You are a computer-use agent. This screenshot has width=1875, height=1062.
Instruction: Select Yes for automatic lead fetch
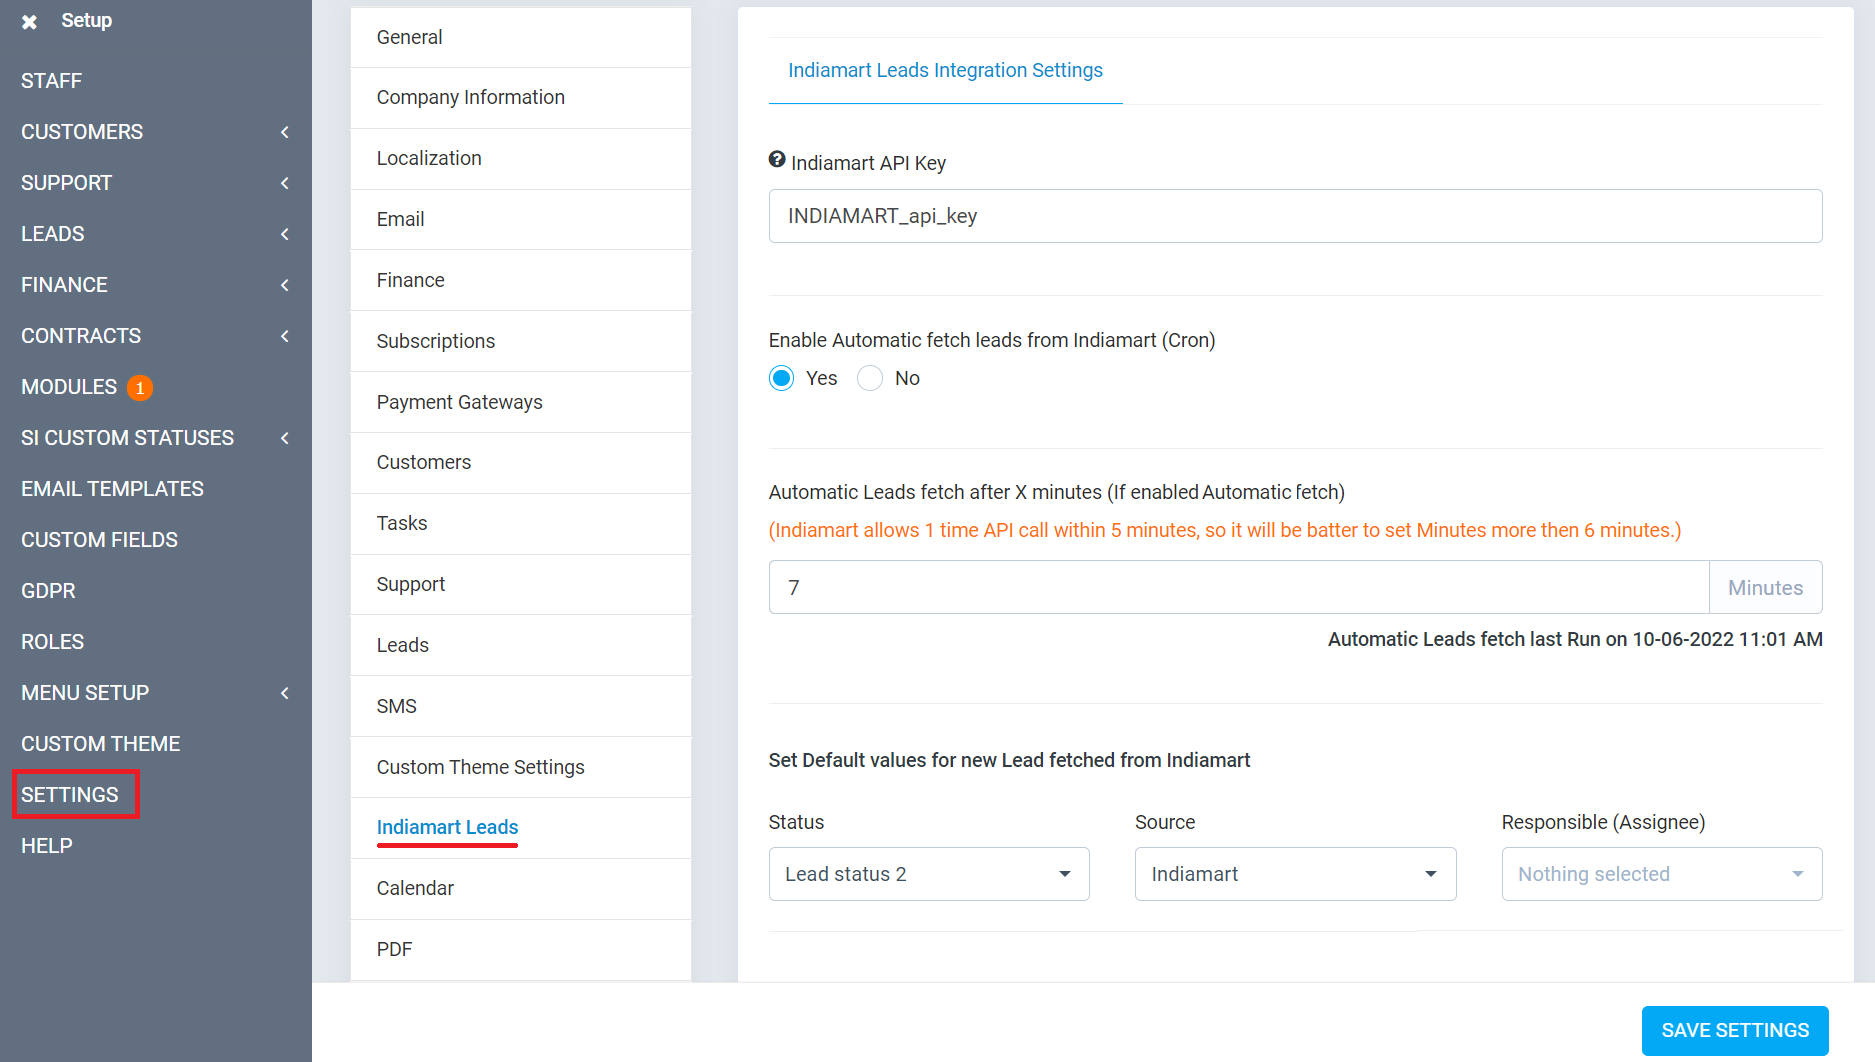click(781, 378)
